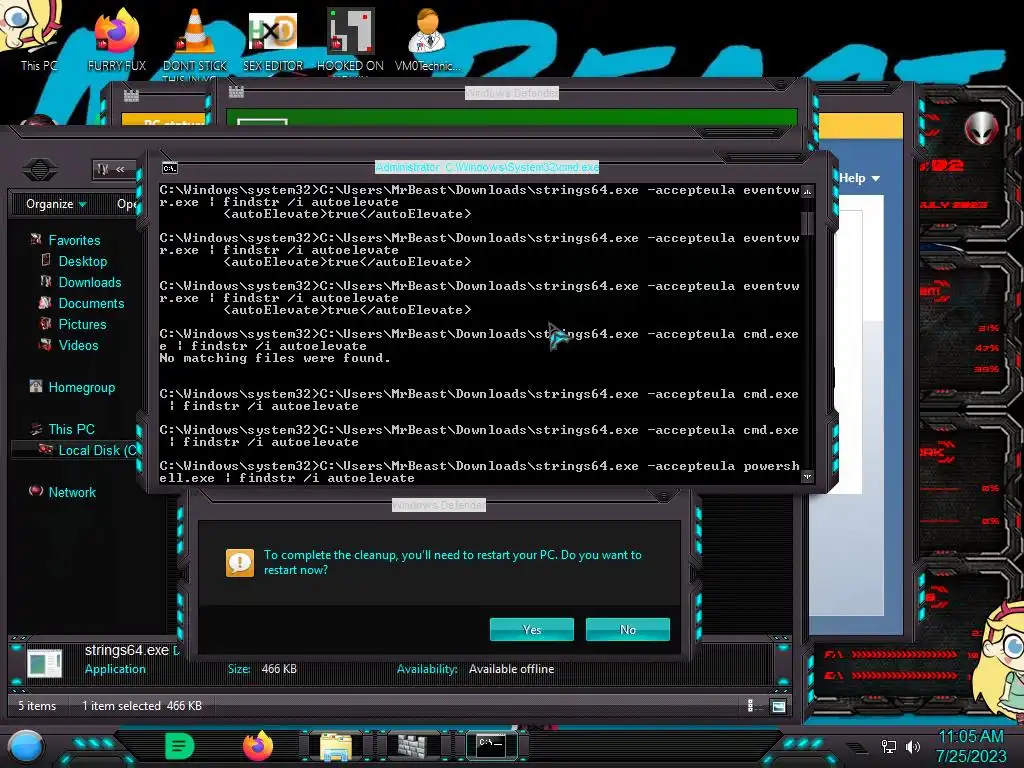Open Pictures under Favorites

(x=82, y=324)
